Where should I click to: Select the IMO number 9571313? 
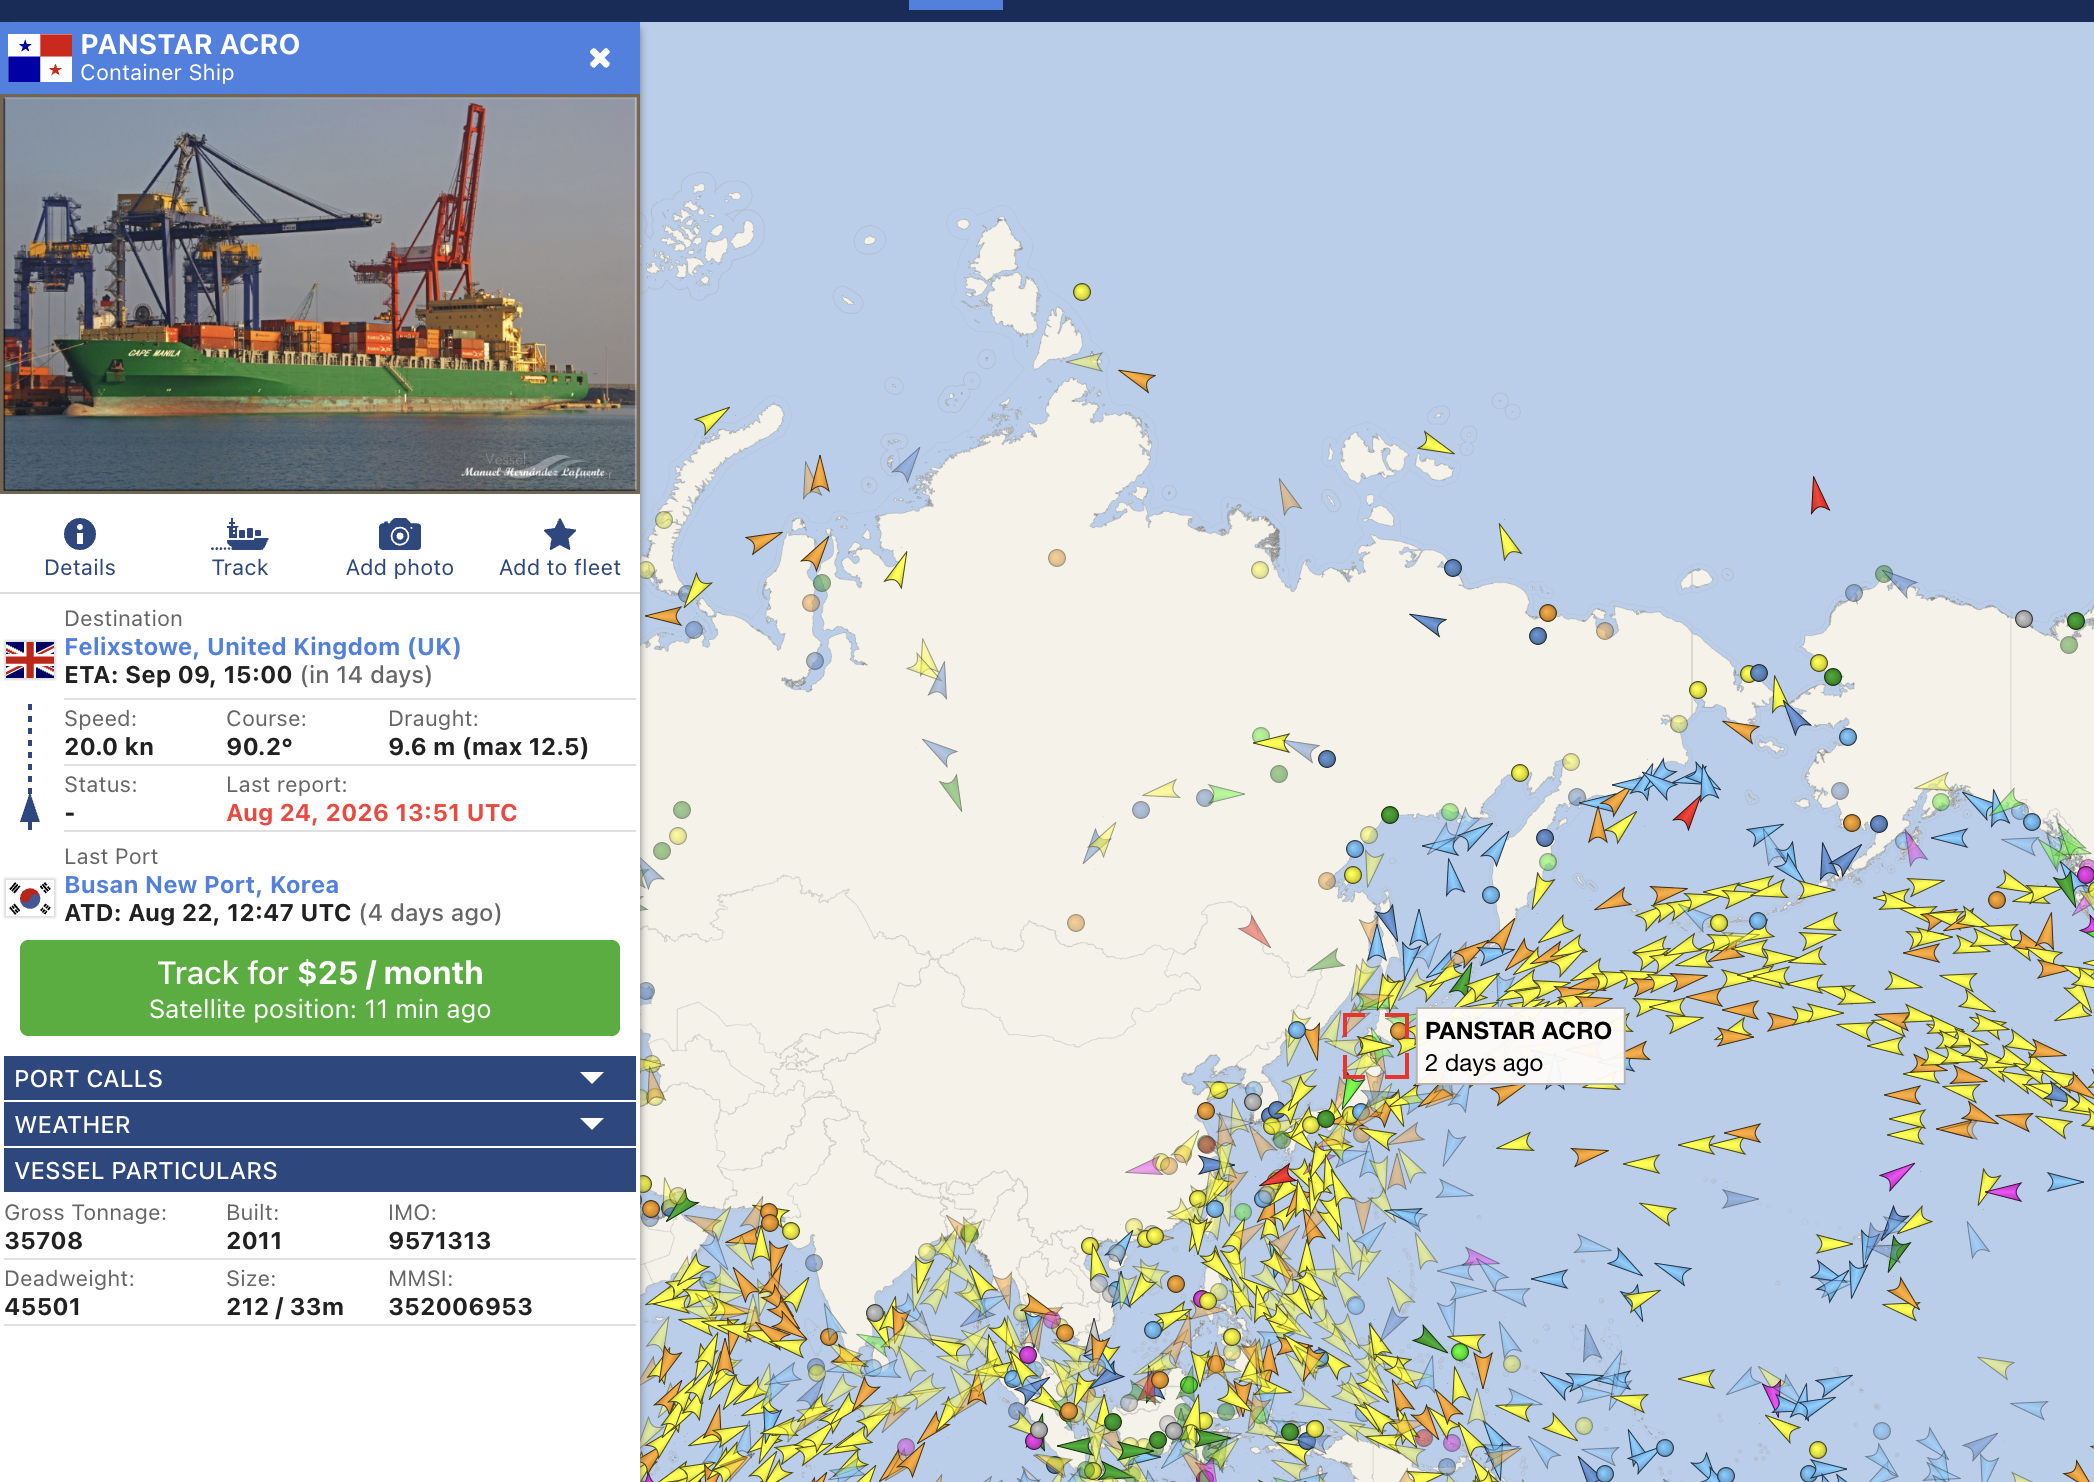point(439,1241)
